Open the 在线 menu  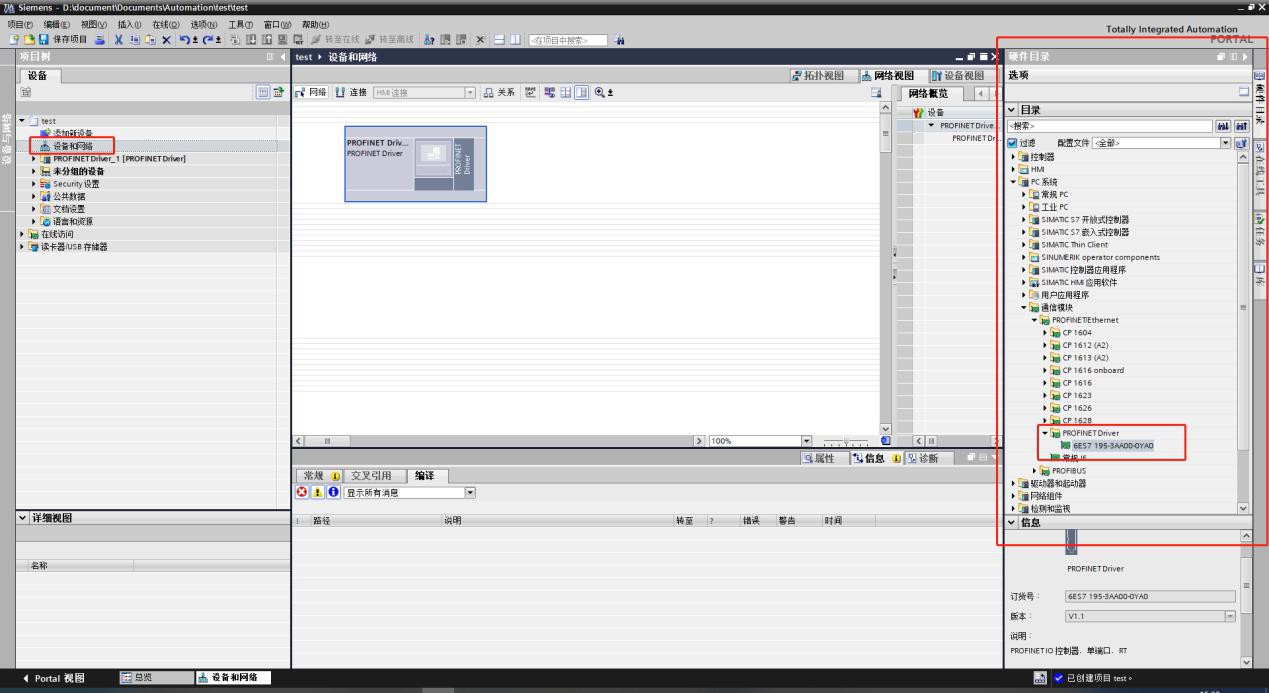point(165,24)
